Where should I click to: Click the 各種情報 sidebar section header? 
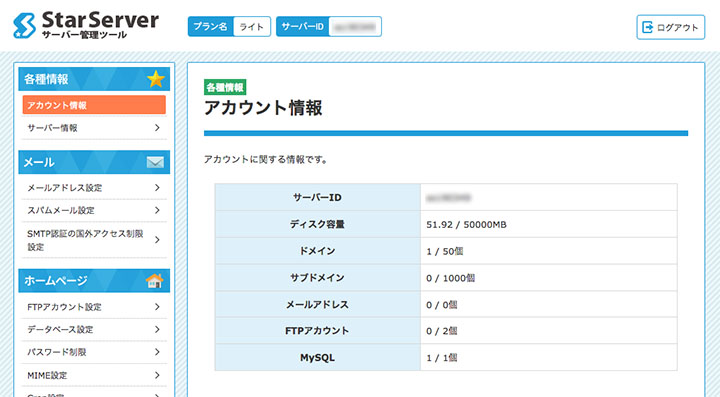click(x=94, y=79)
